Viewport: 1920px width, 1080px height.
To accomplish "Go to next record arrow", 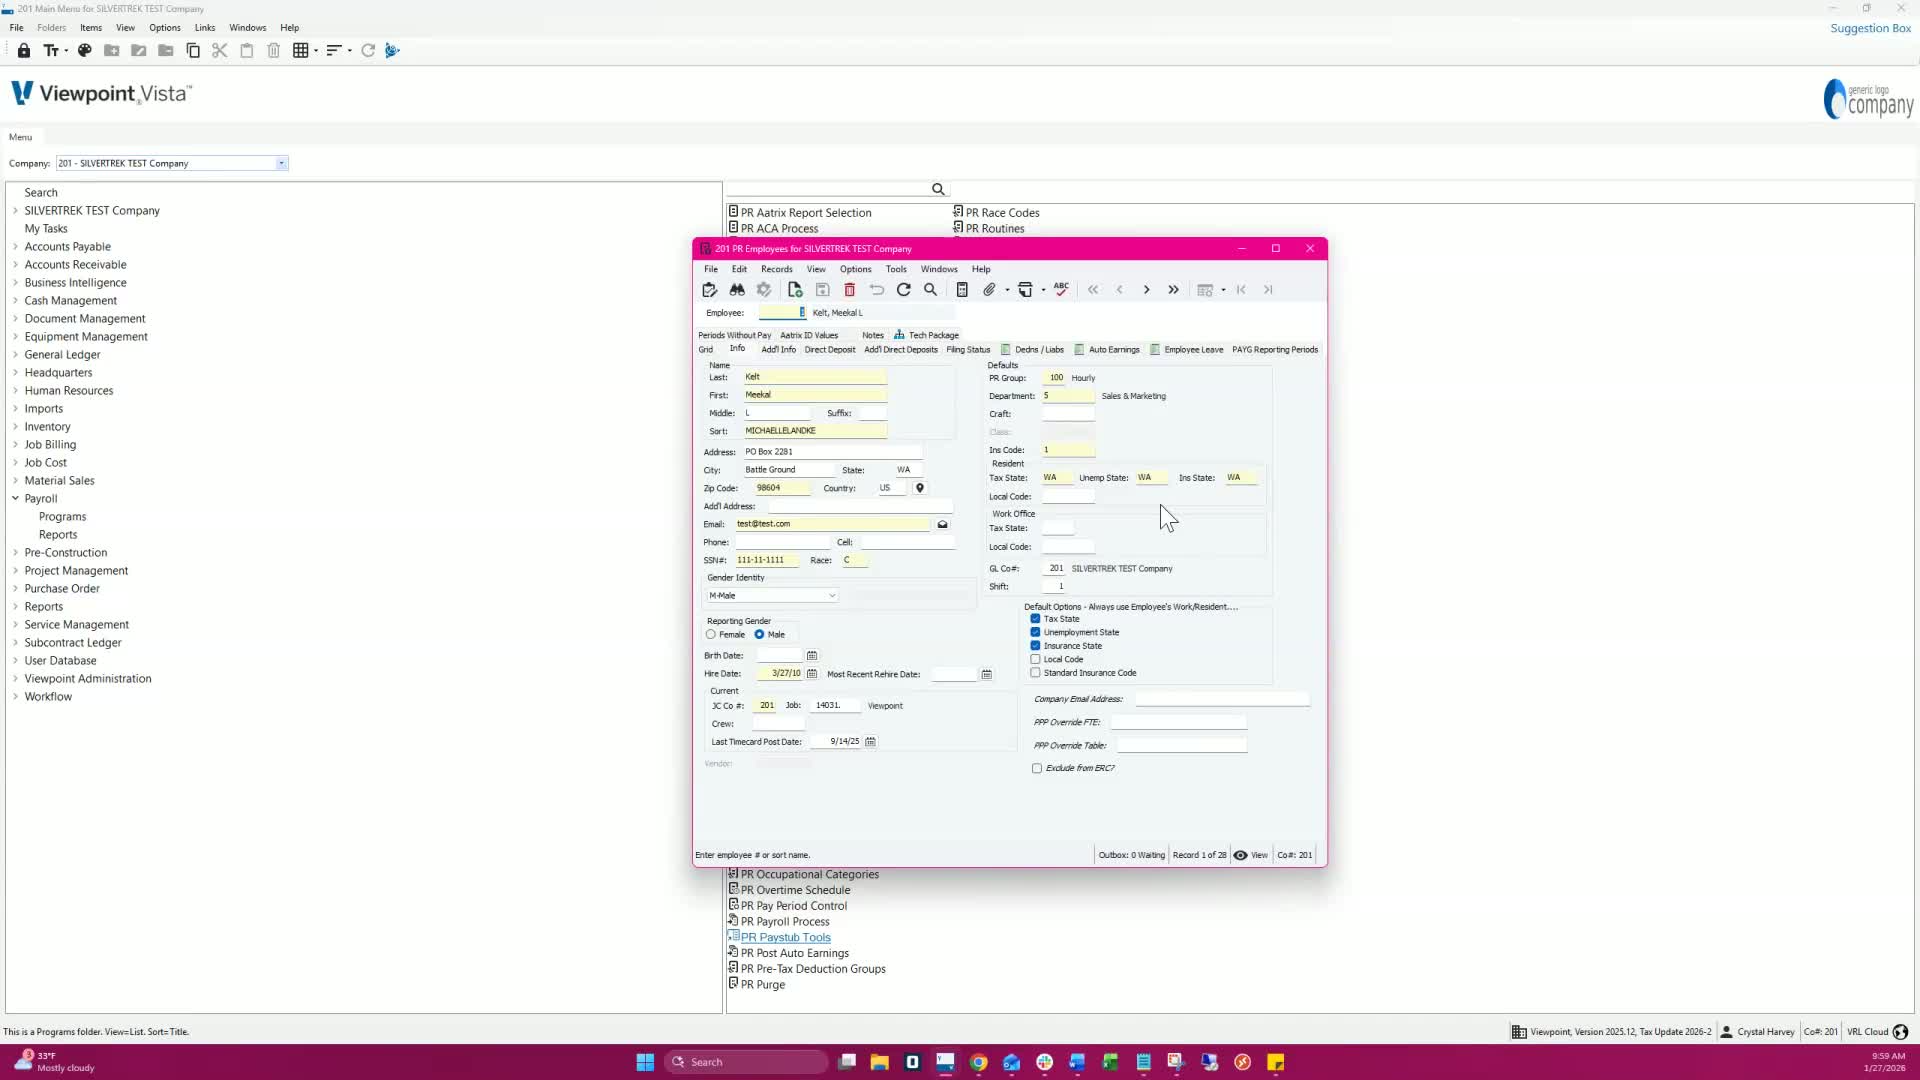I will (x=1146, y=290).
